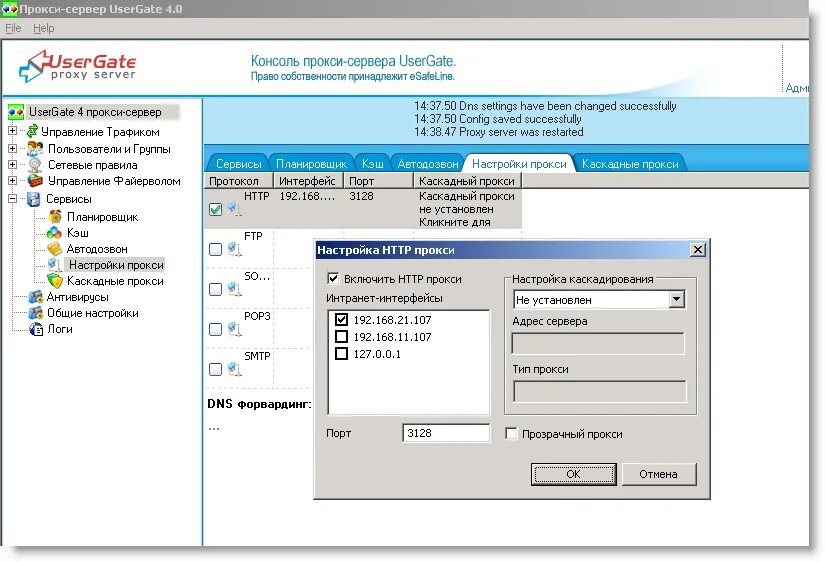Click the Настройки прокси icon in tree
Viewport: 825px width, 562px height.
pyautogui.click(x=55, y=265)
